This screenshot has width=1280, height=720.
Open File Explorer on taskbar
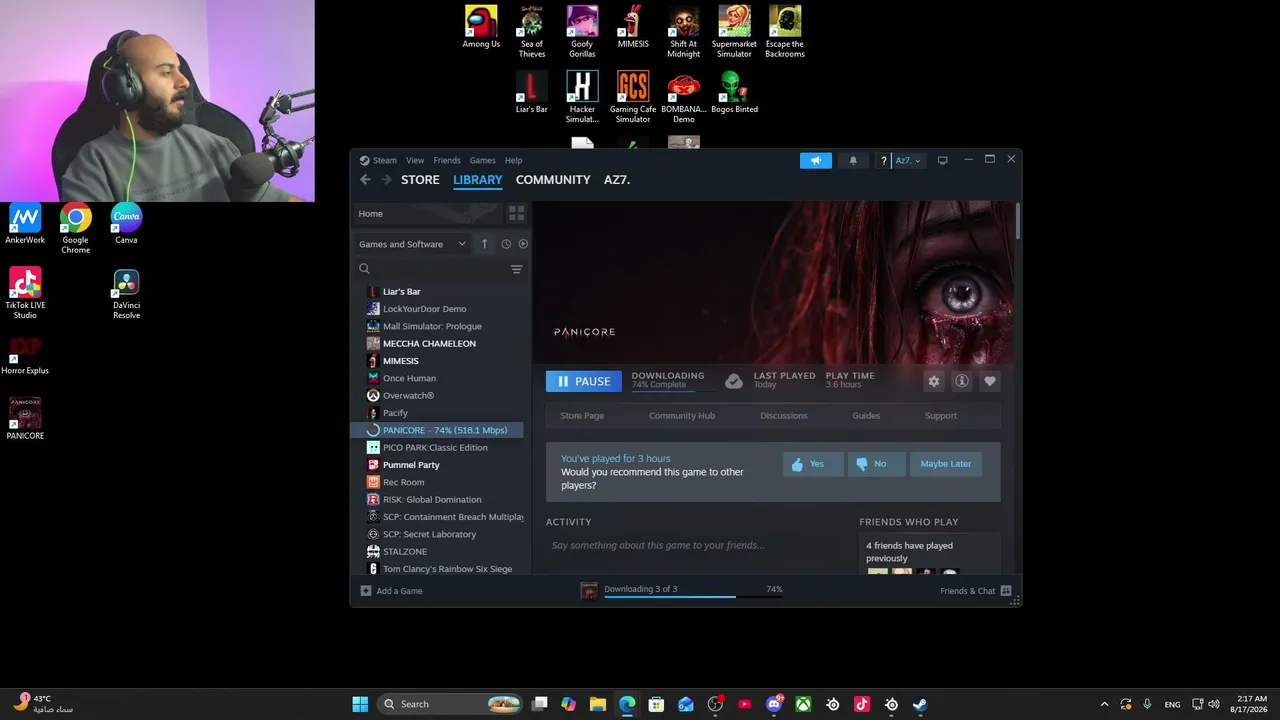tap(598, 704)
